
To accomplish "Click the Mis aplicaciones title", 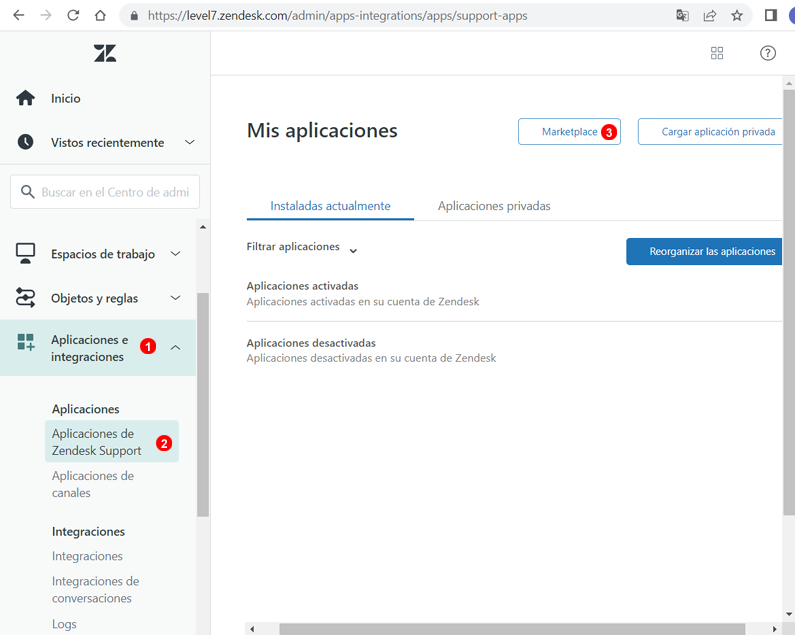I will (322, 130).
